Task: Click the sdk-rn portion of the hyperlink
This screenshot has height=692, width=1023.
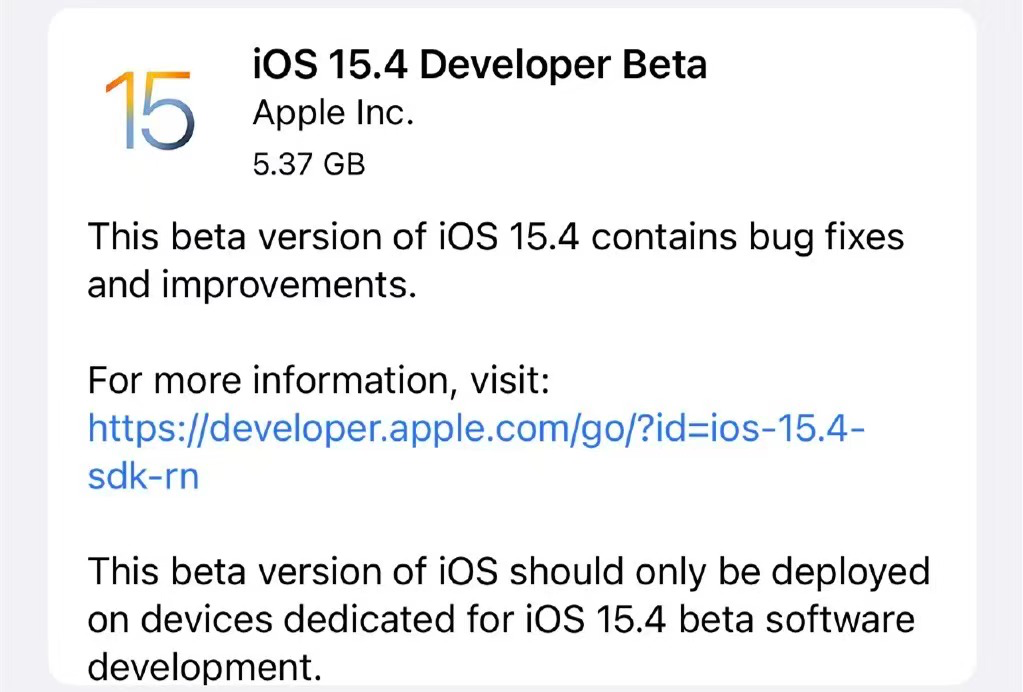Action: point(142,475)
